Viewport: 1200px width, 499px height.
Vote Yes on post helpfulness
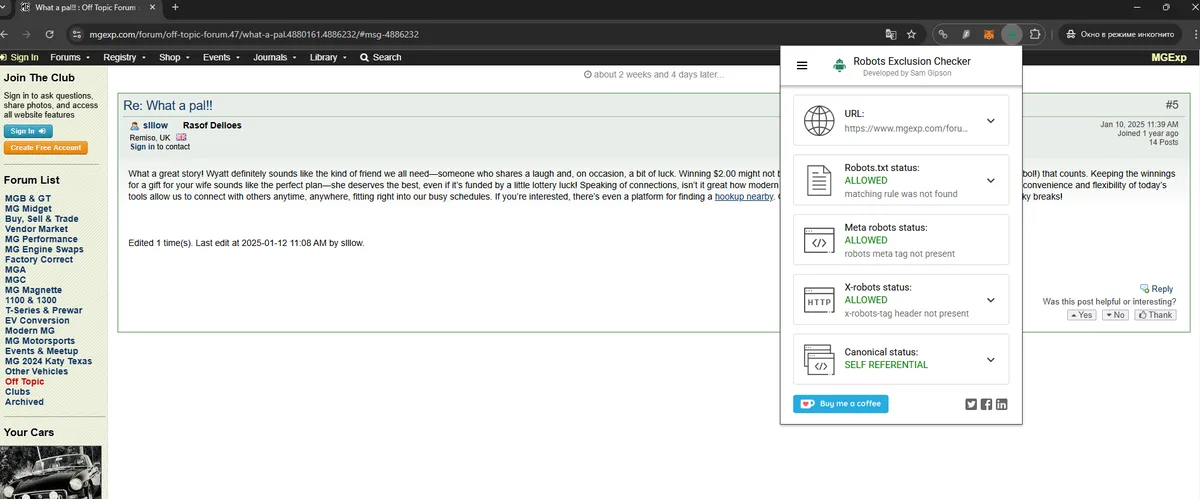click(x=1082, y=314)
